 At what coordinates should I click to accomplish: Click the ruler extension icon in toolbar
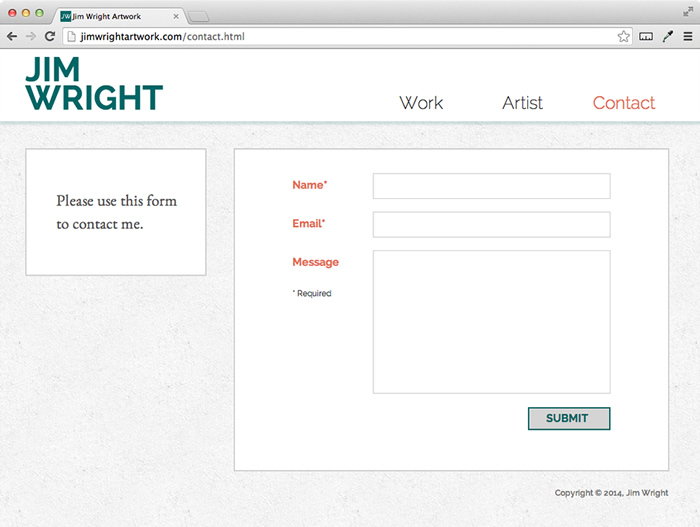(x=646, y=36)
